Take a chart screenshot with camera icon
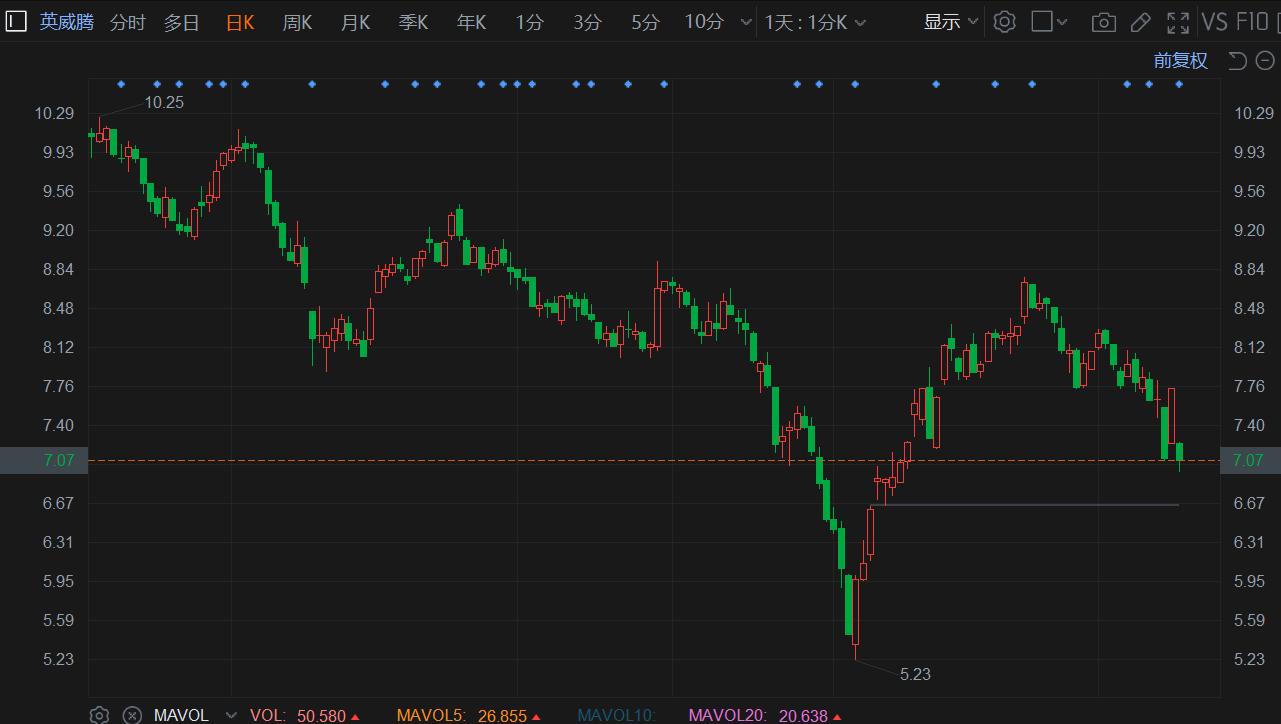Viewport: 1281px width, 724px height. click(x=1103, y=22)
